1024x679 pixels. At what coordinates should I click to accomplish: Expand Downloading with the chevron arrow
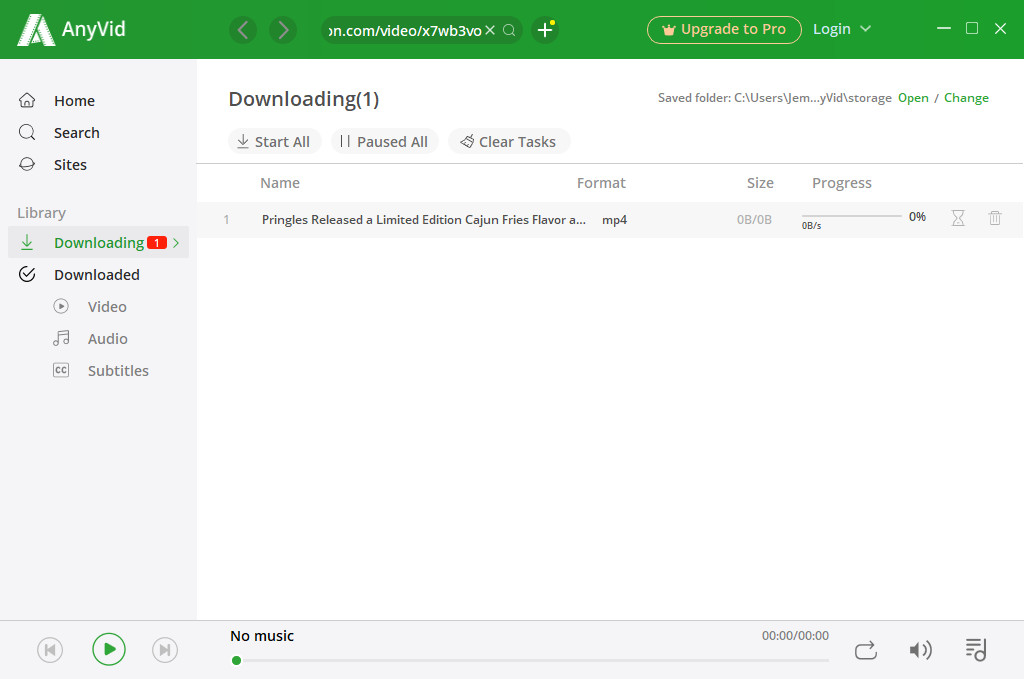pyautogui.click(x=176, y=243)
